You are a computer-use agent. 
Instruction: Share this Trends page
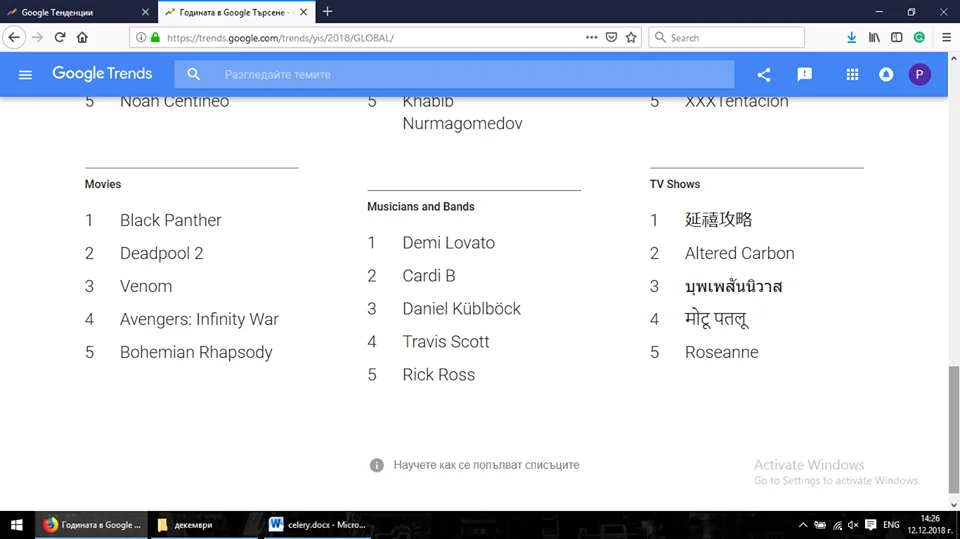[763, 75]
